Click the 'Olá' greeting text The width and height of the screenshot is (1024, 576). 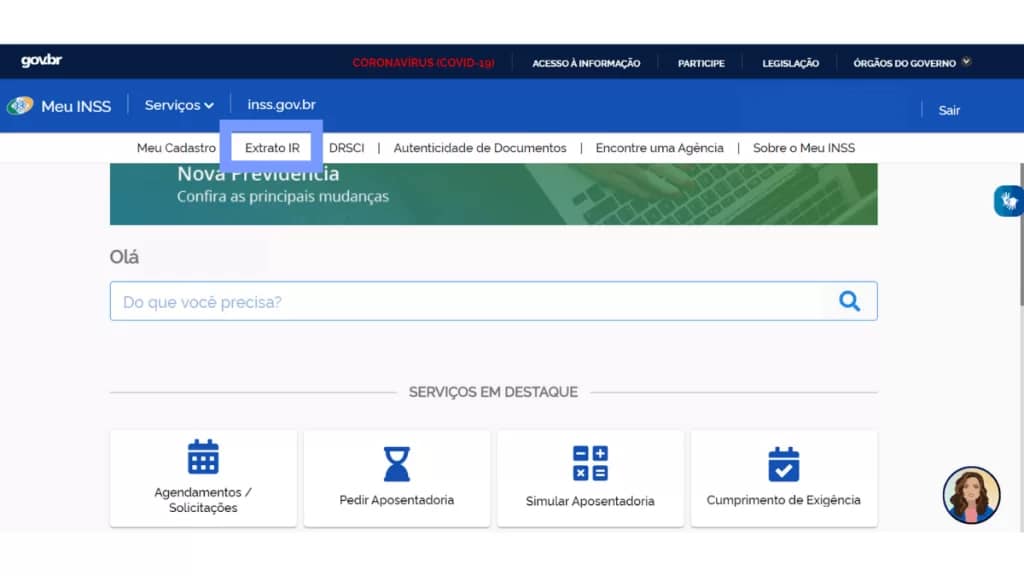pos(124,257)
